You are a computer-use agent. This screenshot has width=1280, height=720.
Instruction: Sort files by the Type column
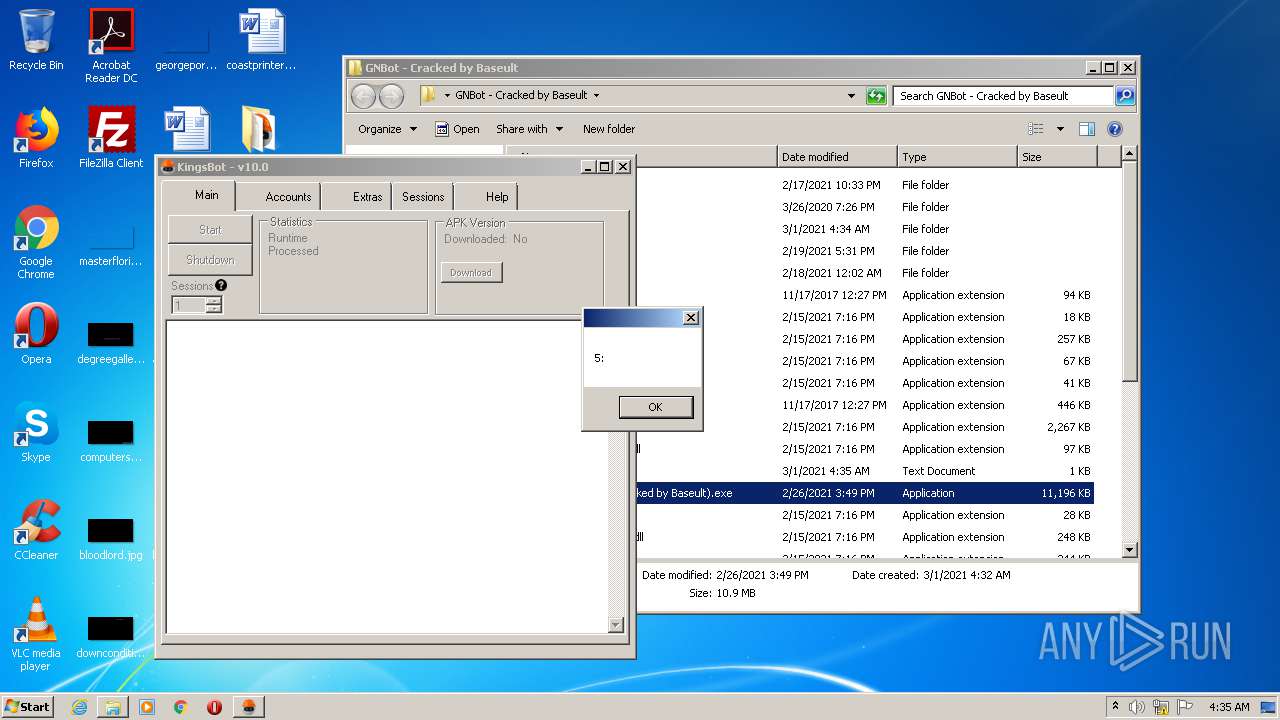coord(956,157)
